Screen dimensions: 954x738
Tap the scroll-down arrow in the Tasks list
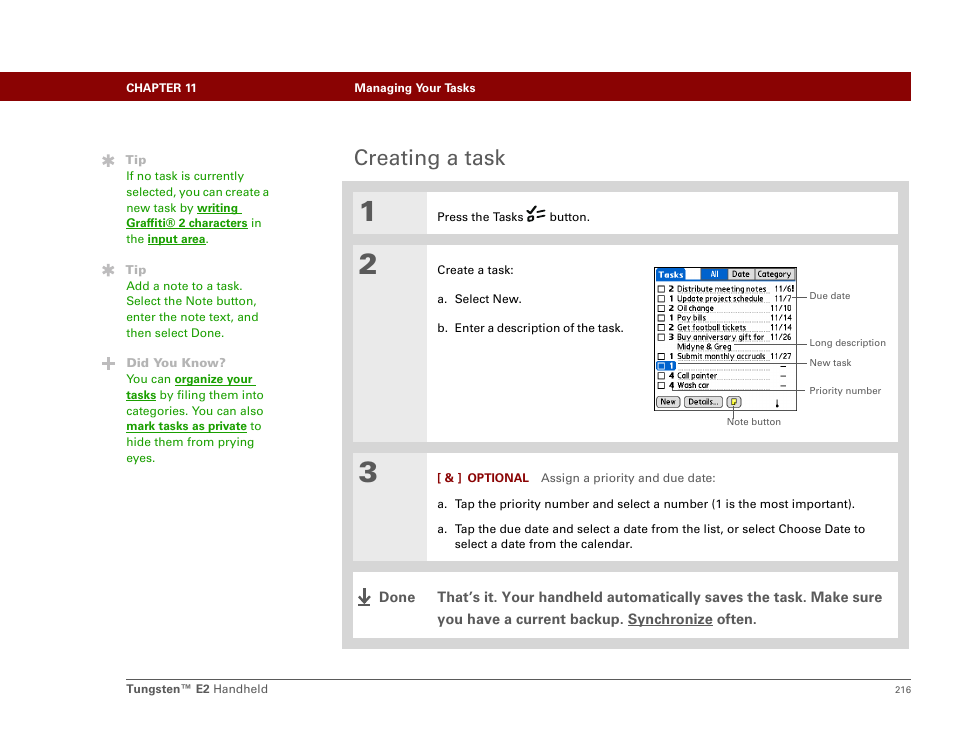[777, 403]
